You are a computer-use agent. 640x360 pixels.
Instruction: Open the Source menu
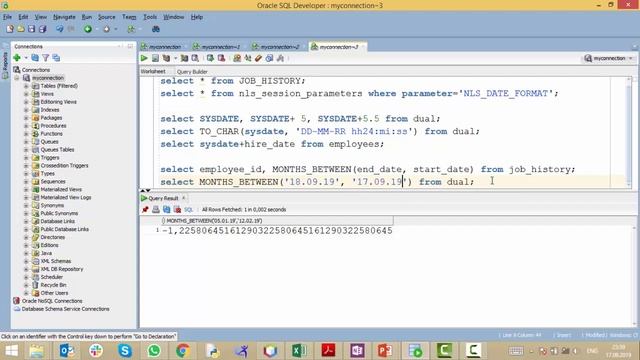click(107, 17)
